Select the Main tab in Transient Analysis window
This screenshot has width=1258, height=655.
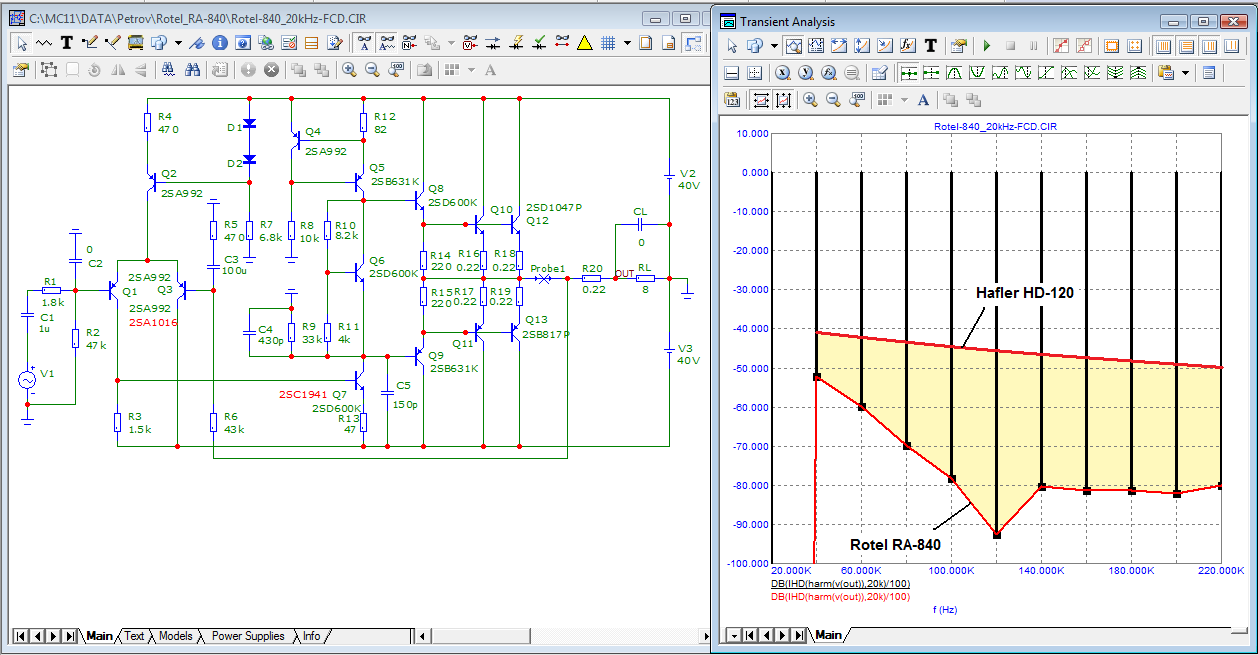[828, 635]
